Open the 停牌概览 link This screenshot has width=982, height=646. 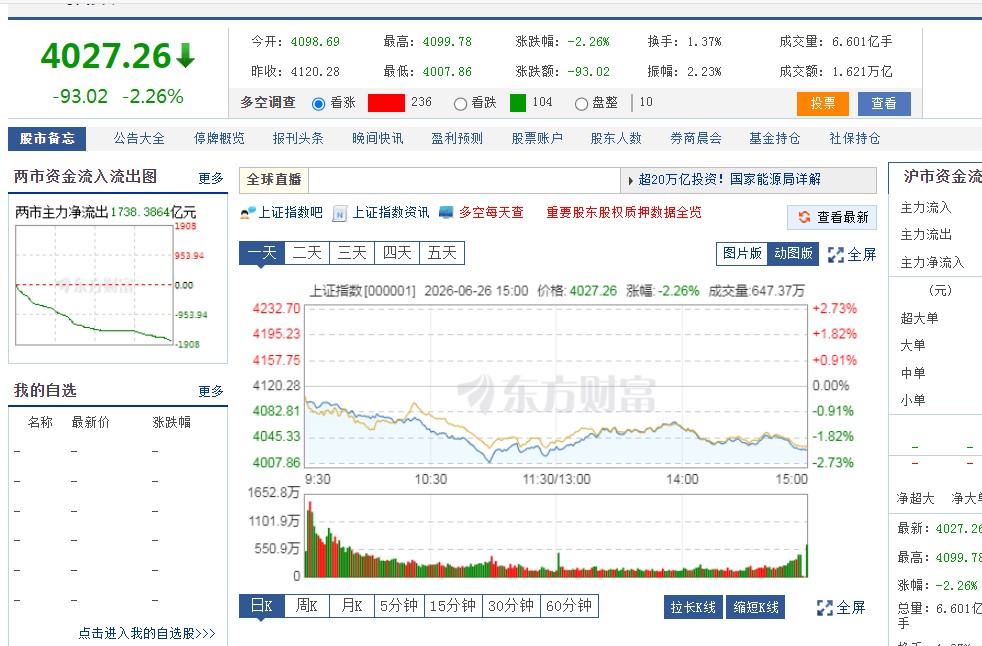click(219, 138)
